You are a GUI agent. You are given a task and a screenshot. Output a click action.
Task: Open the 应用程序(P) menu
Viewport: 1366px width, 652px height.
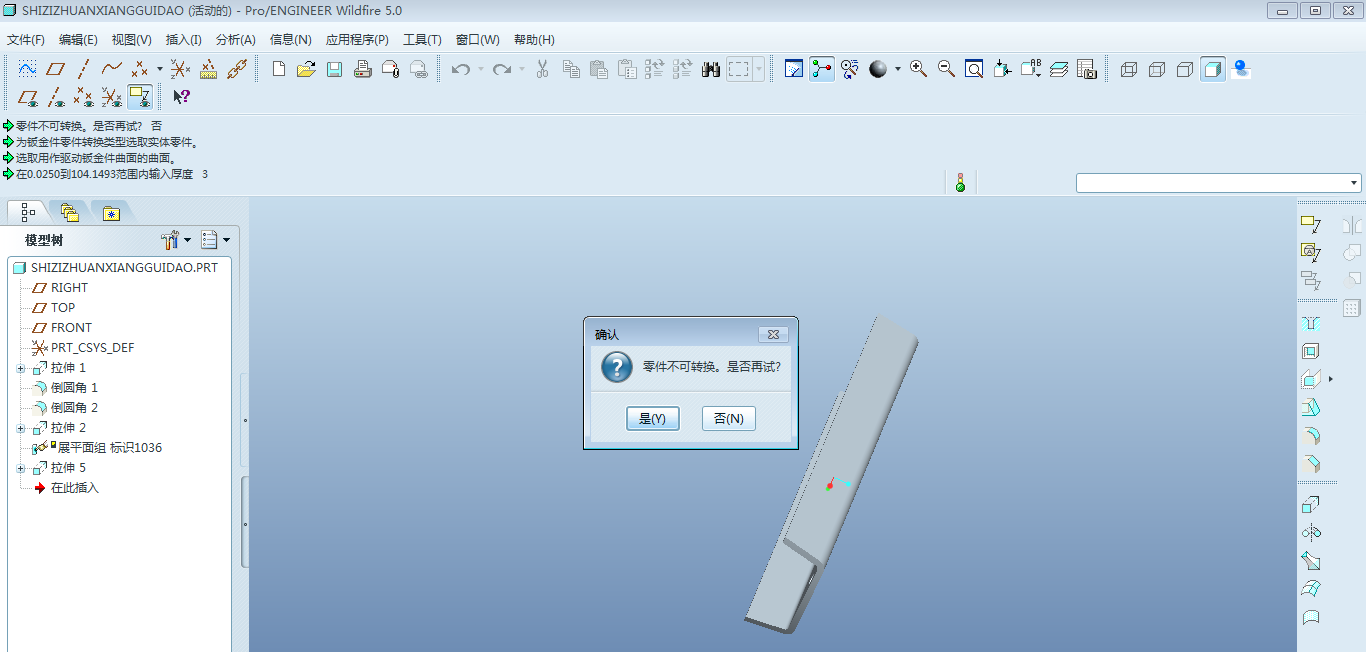coord(357,40)
